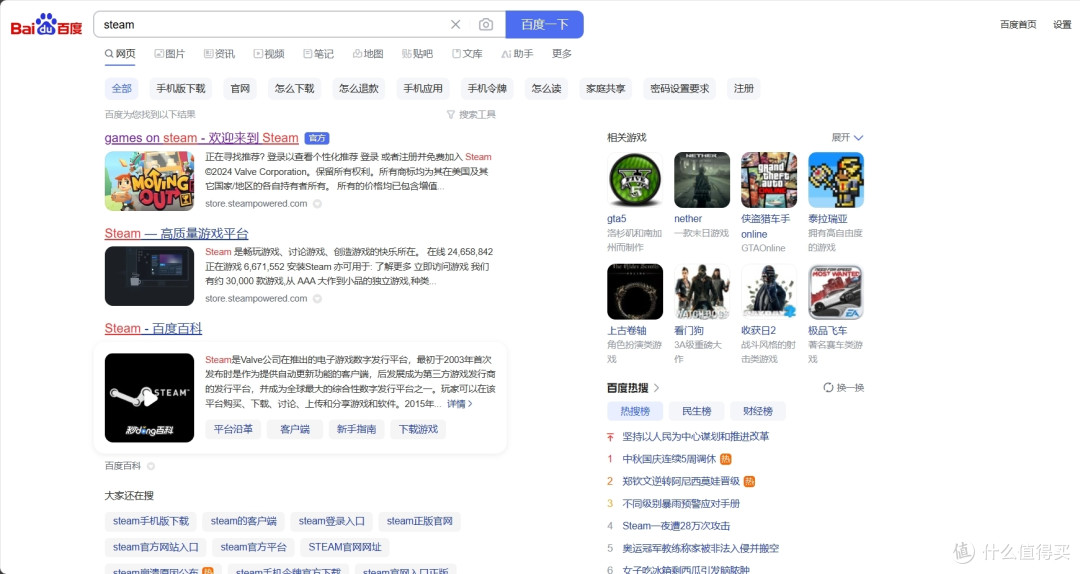Select the 手机令牌 filter chip

click(x=487, y=88)
